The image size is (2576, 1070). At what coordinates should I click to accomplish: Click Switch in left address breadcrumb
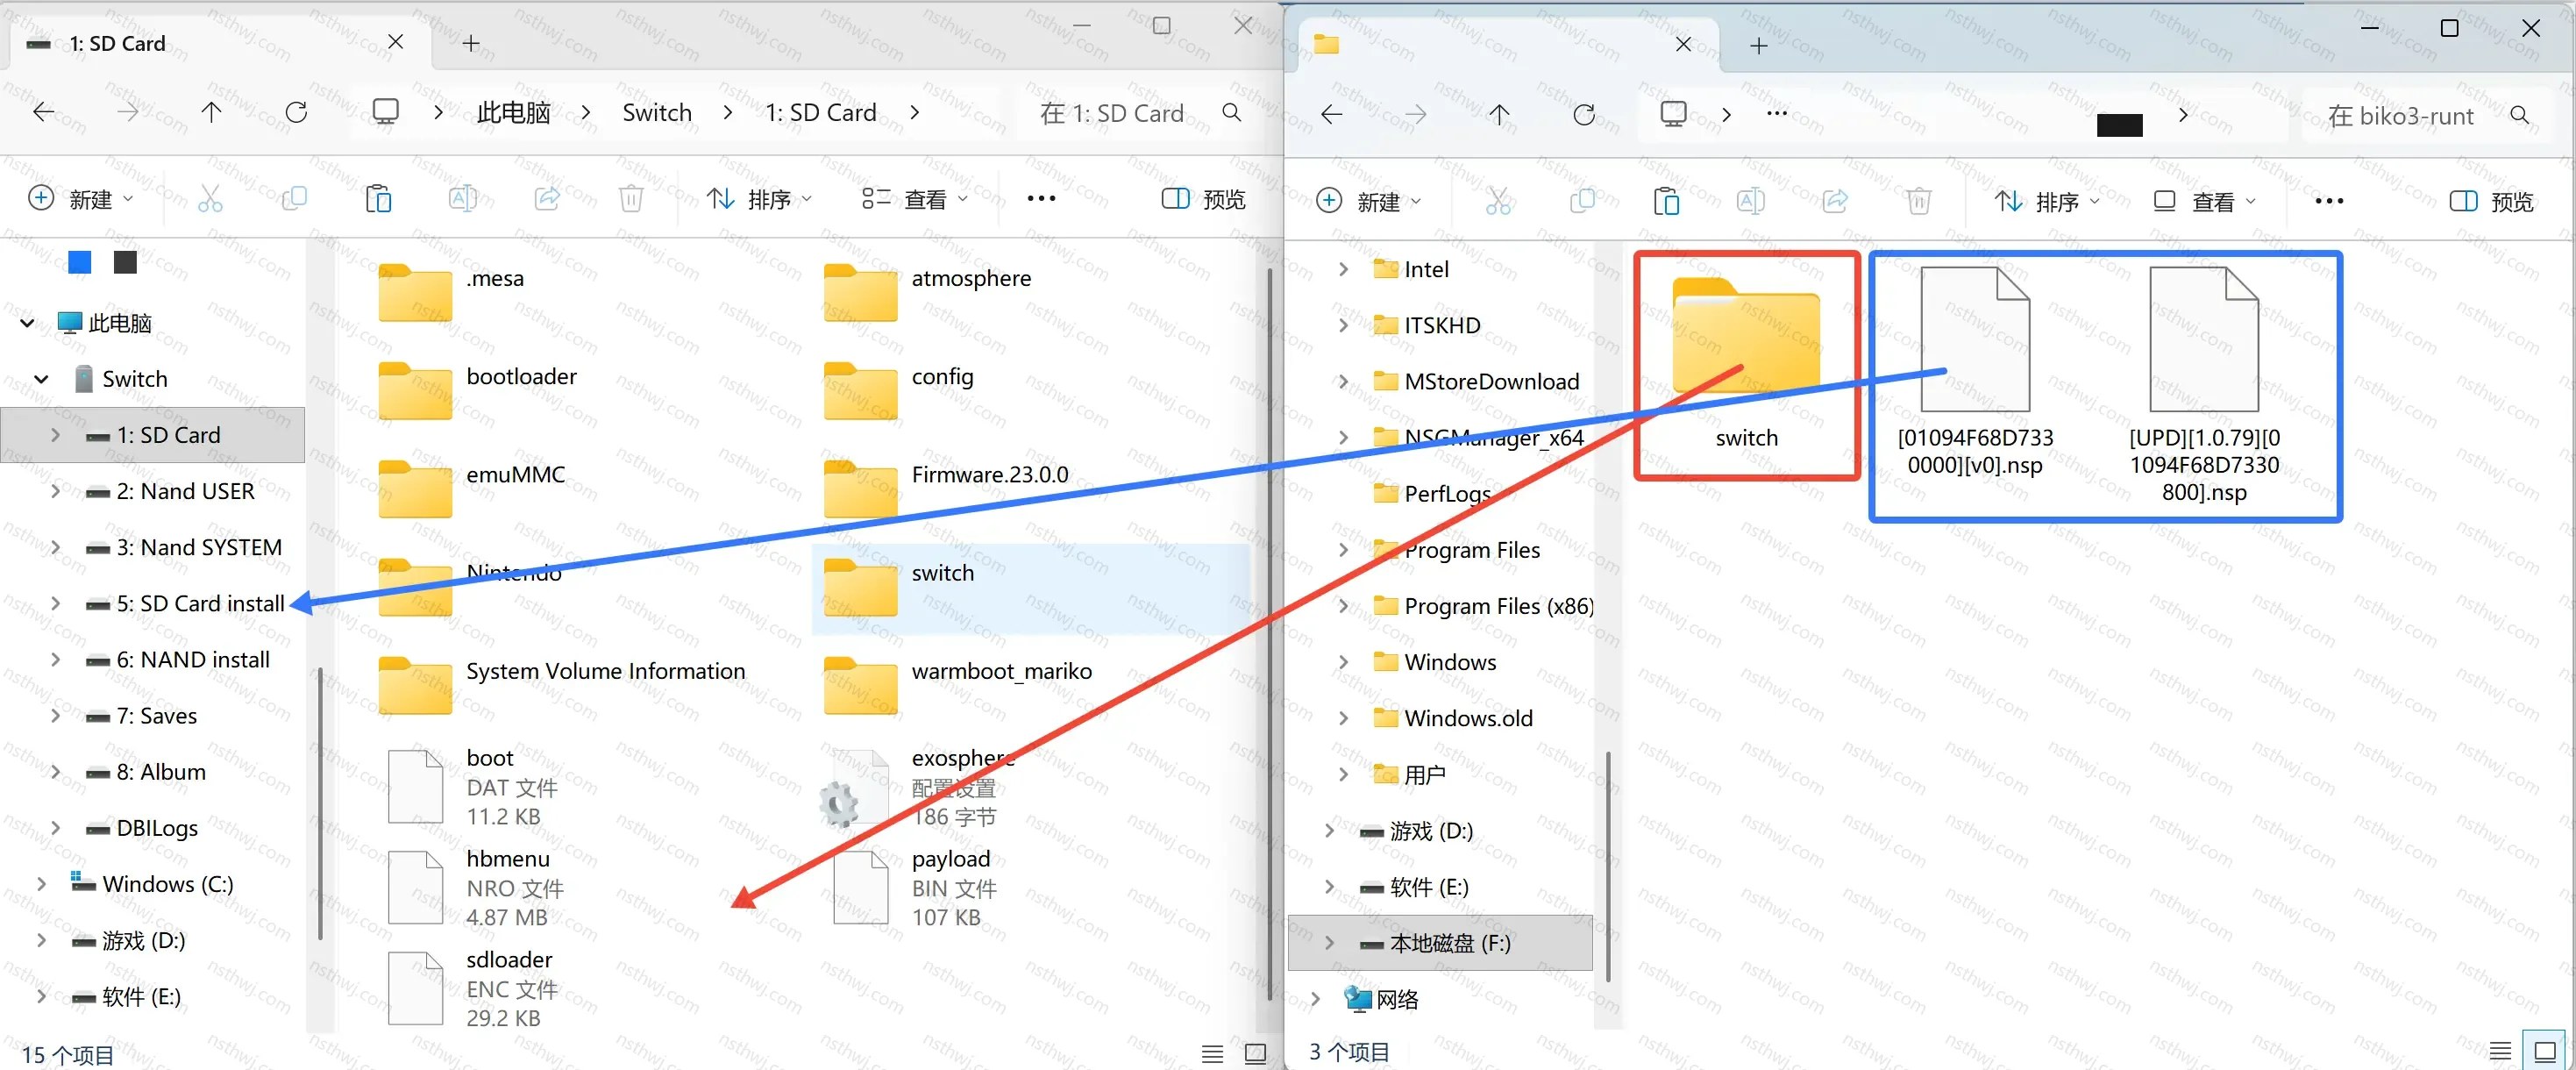click(x=656, y=113)
